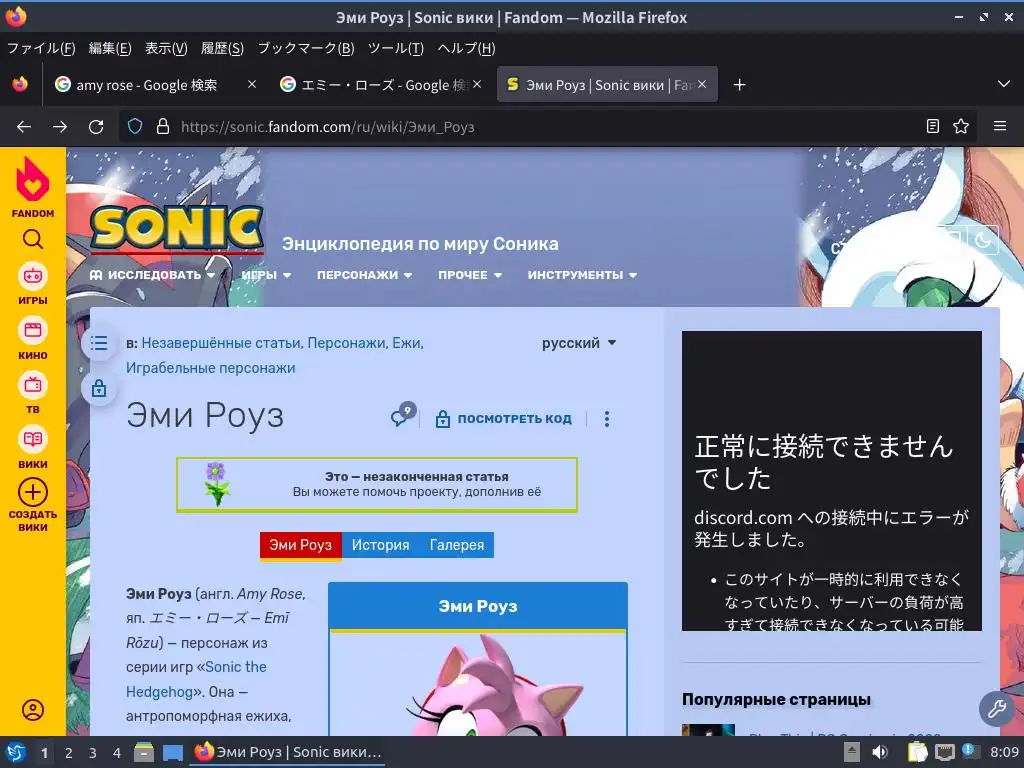The width and height of the screenshot is (1024, 768).
Task: Expand the ИНСТРУМЕНТЫ dropdown
Action: coord(583,275)
